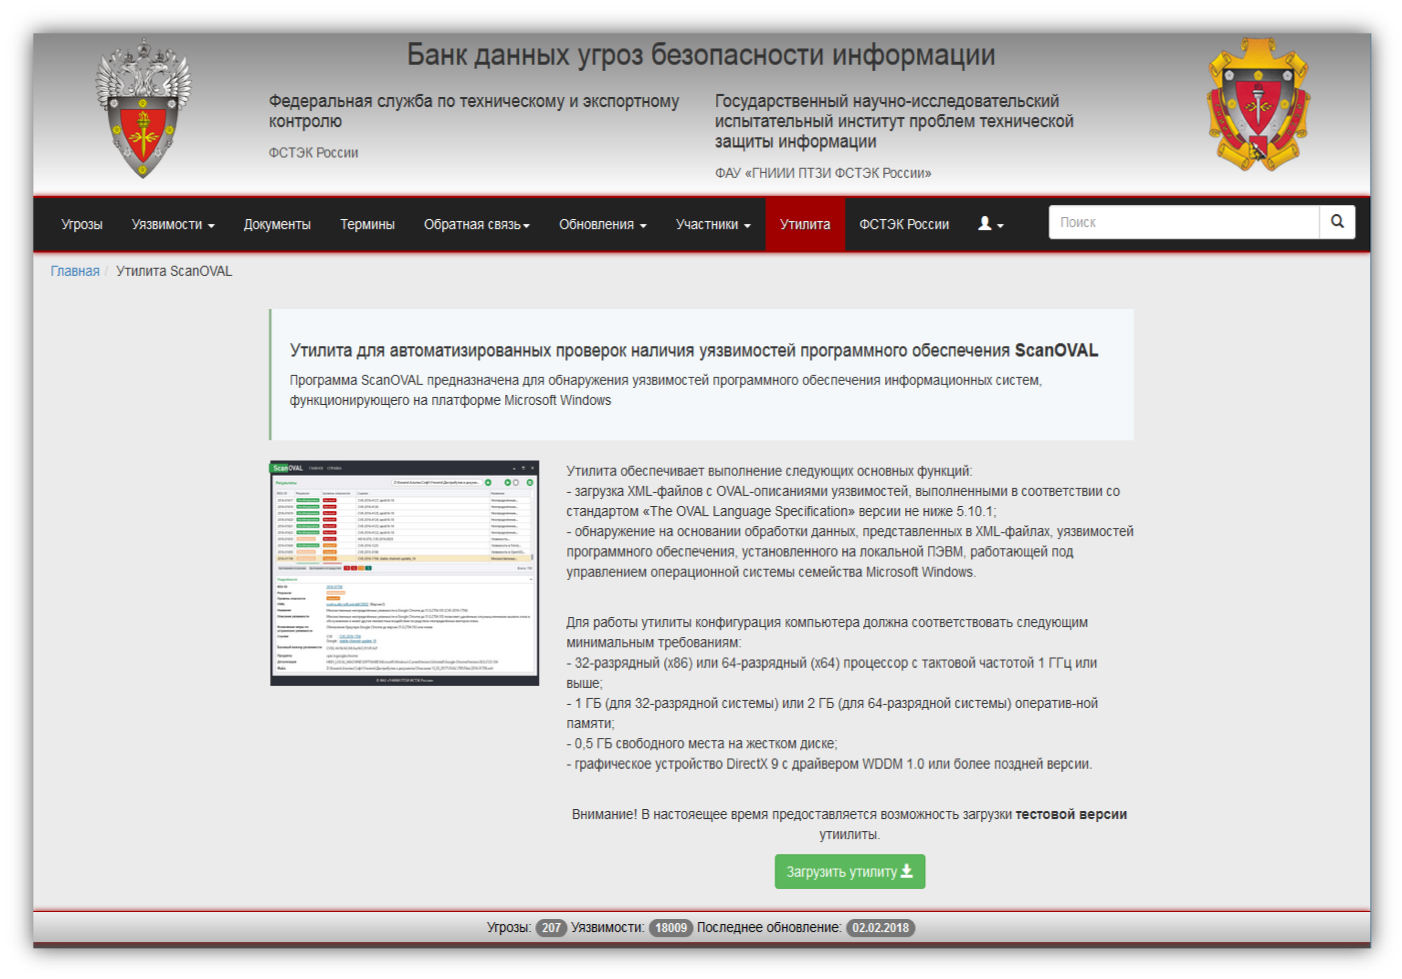Go to the Документы section

coord(277,224)
